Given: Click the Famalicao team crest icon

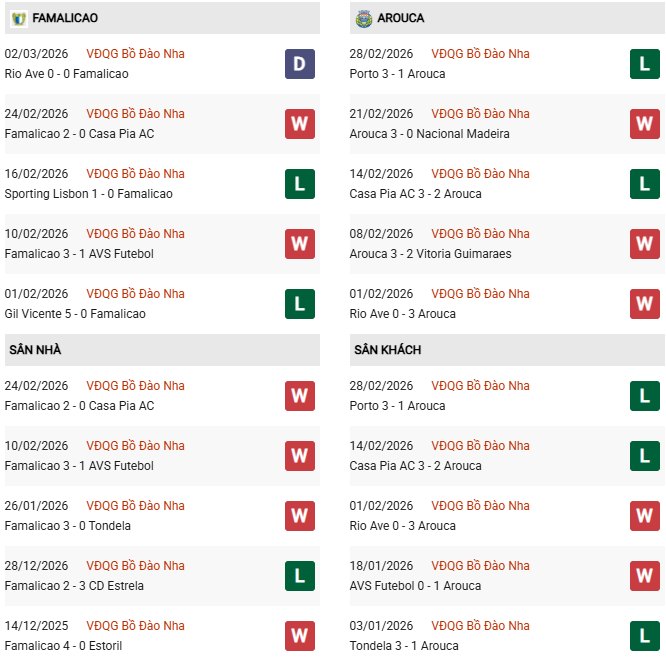Looking at the screenshot, I should click(18, 18).
